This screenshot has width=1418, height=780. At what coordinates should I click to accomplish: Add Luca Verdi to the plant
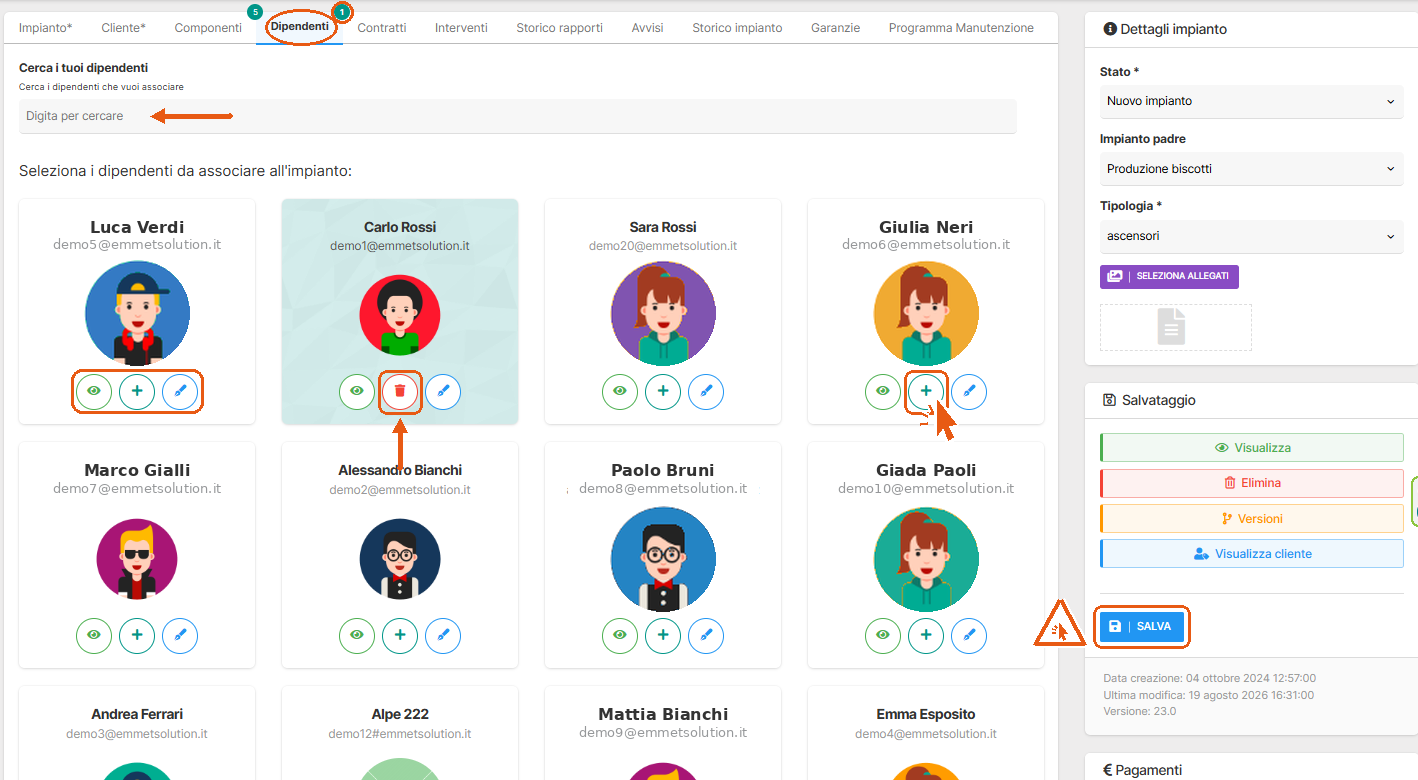pos(137,391)
